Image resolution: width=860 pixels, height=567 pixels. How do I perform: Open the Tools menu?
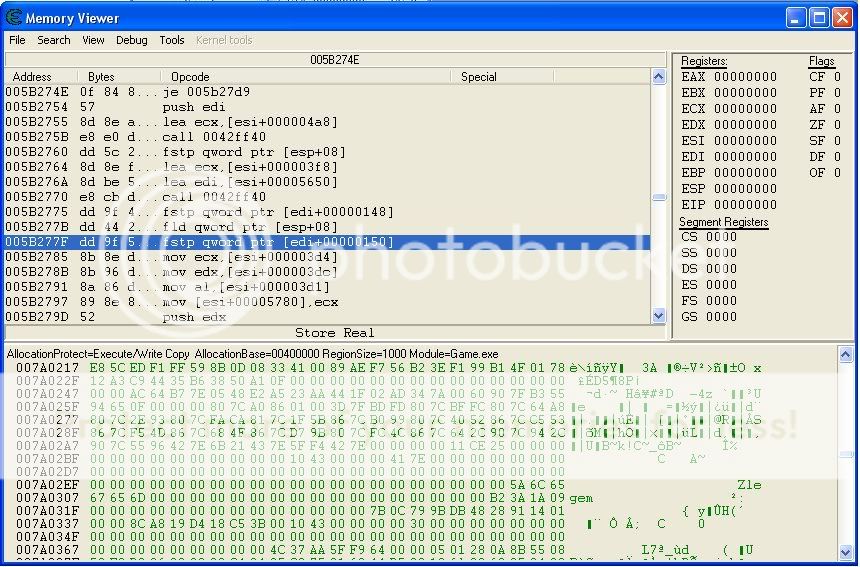[x=172, y=40]
